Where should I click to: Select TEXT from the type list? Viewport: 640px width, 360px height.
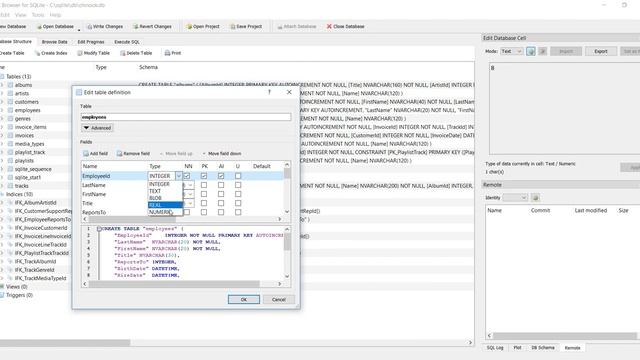[x=165, y=191]
